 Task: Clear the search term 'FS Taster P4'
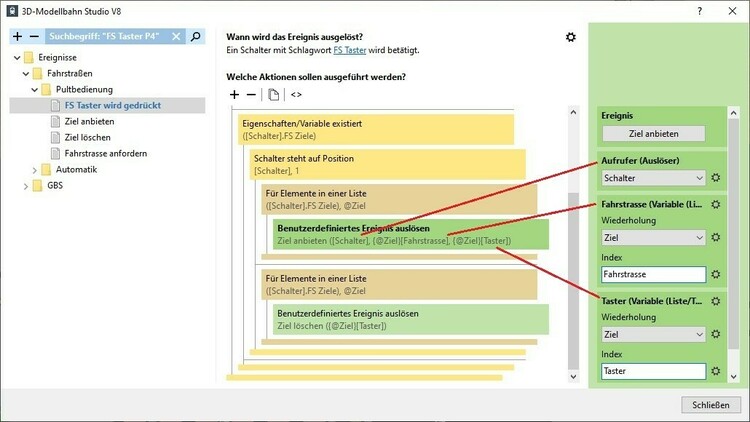point(176,36)
